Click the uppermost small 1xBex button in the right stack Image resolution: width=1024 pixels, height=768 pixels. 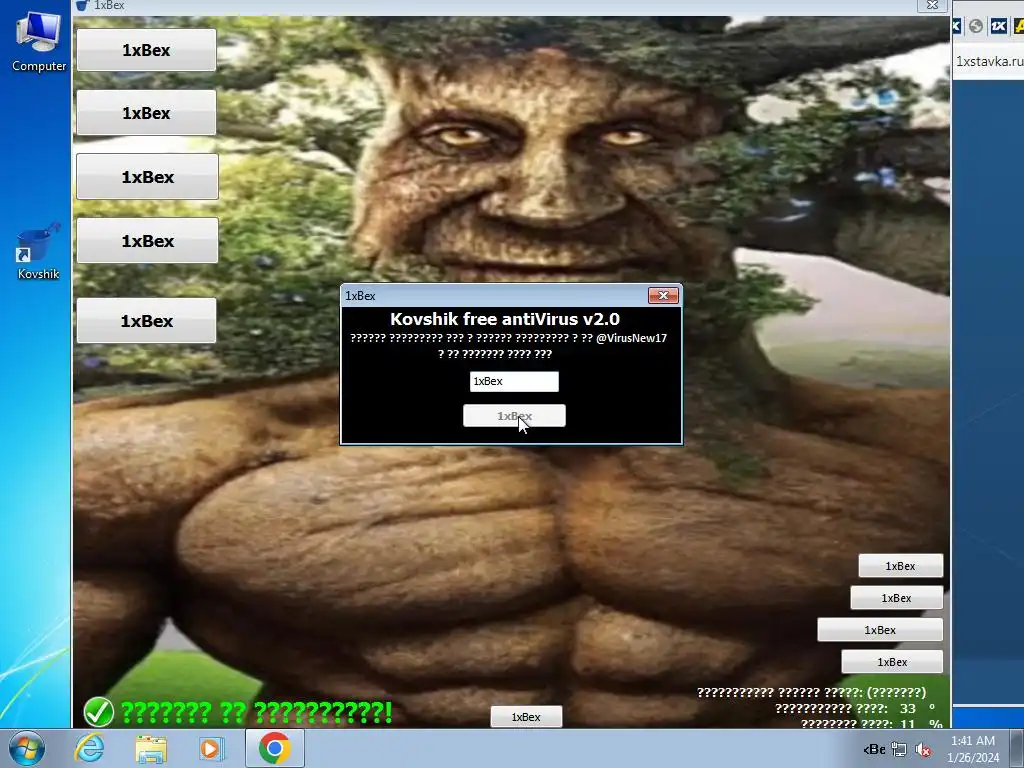pyautogui.click(x=901, y=566)
